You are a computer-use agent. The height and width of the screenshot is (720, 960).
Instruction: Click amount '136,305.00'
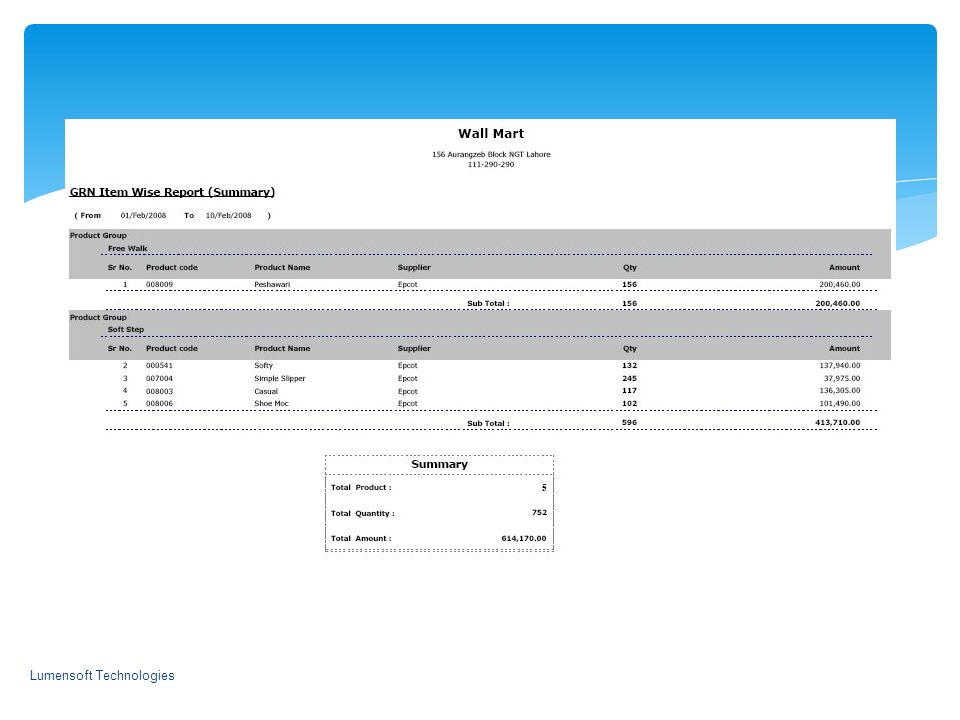(839, 391)
